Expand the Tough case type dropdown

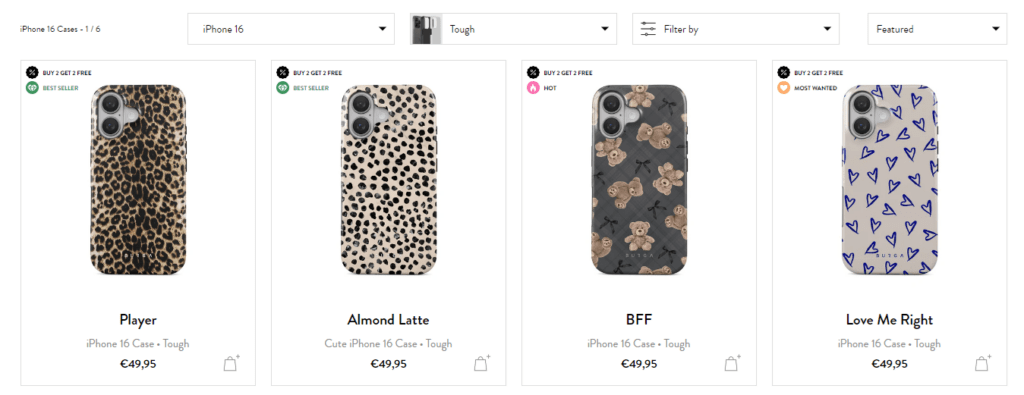[513, 29]
